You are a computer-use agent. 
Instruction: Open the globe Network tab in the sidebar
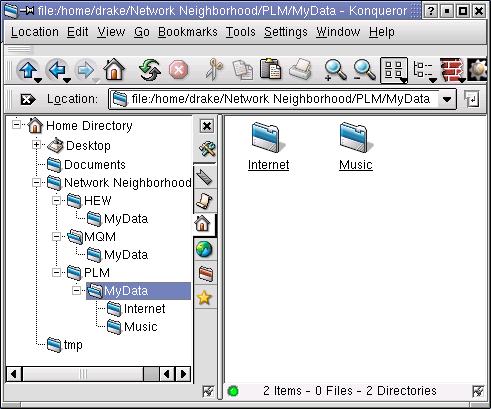pyautogui.click(x=204, y=249)
